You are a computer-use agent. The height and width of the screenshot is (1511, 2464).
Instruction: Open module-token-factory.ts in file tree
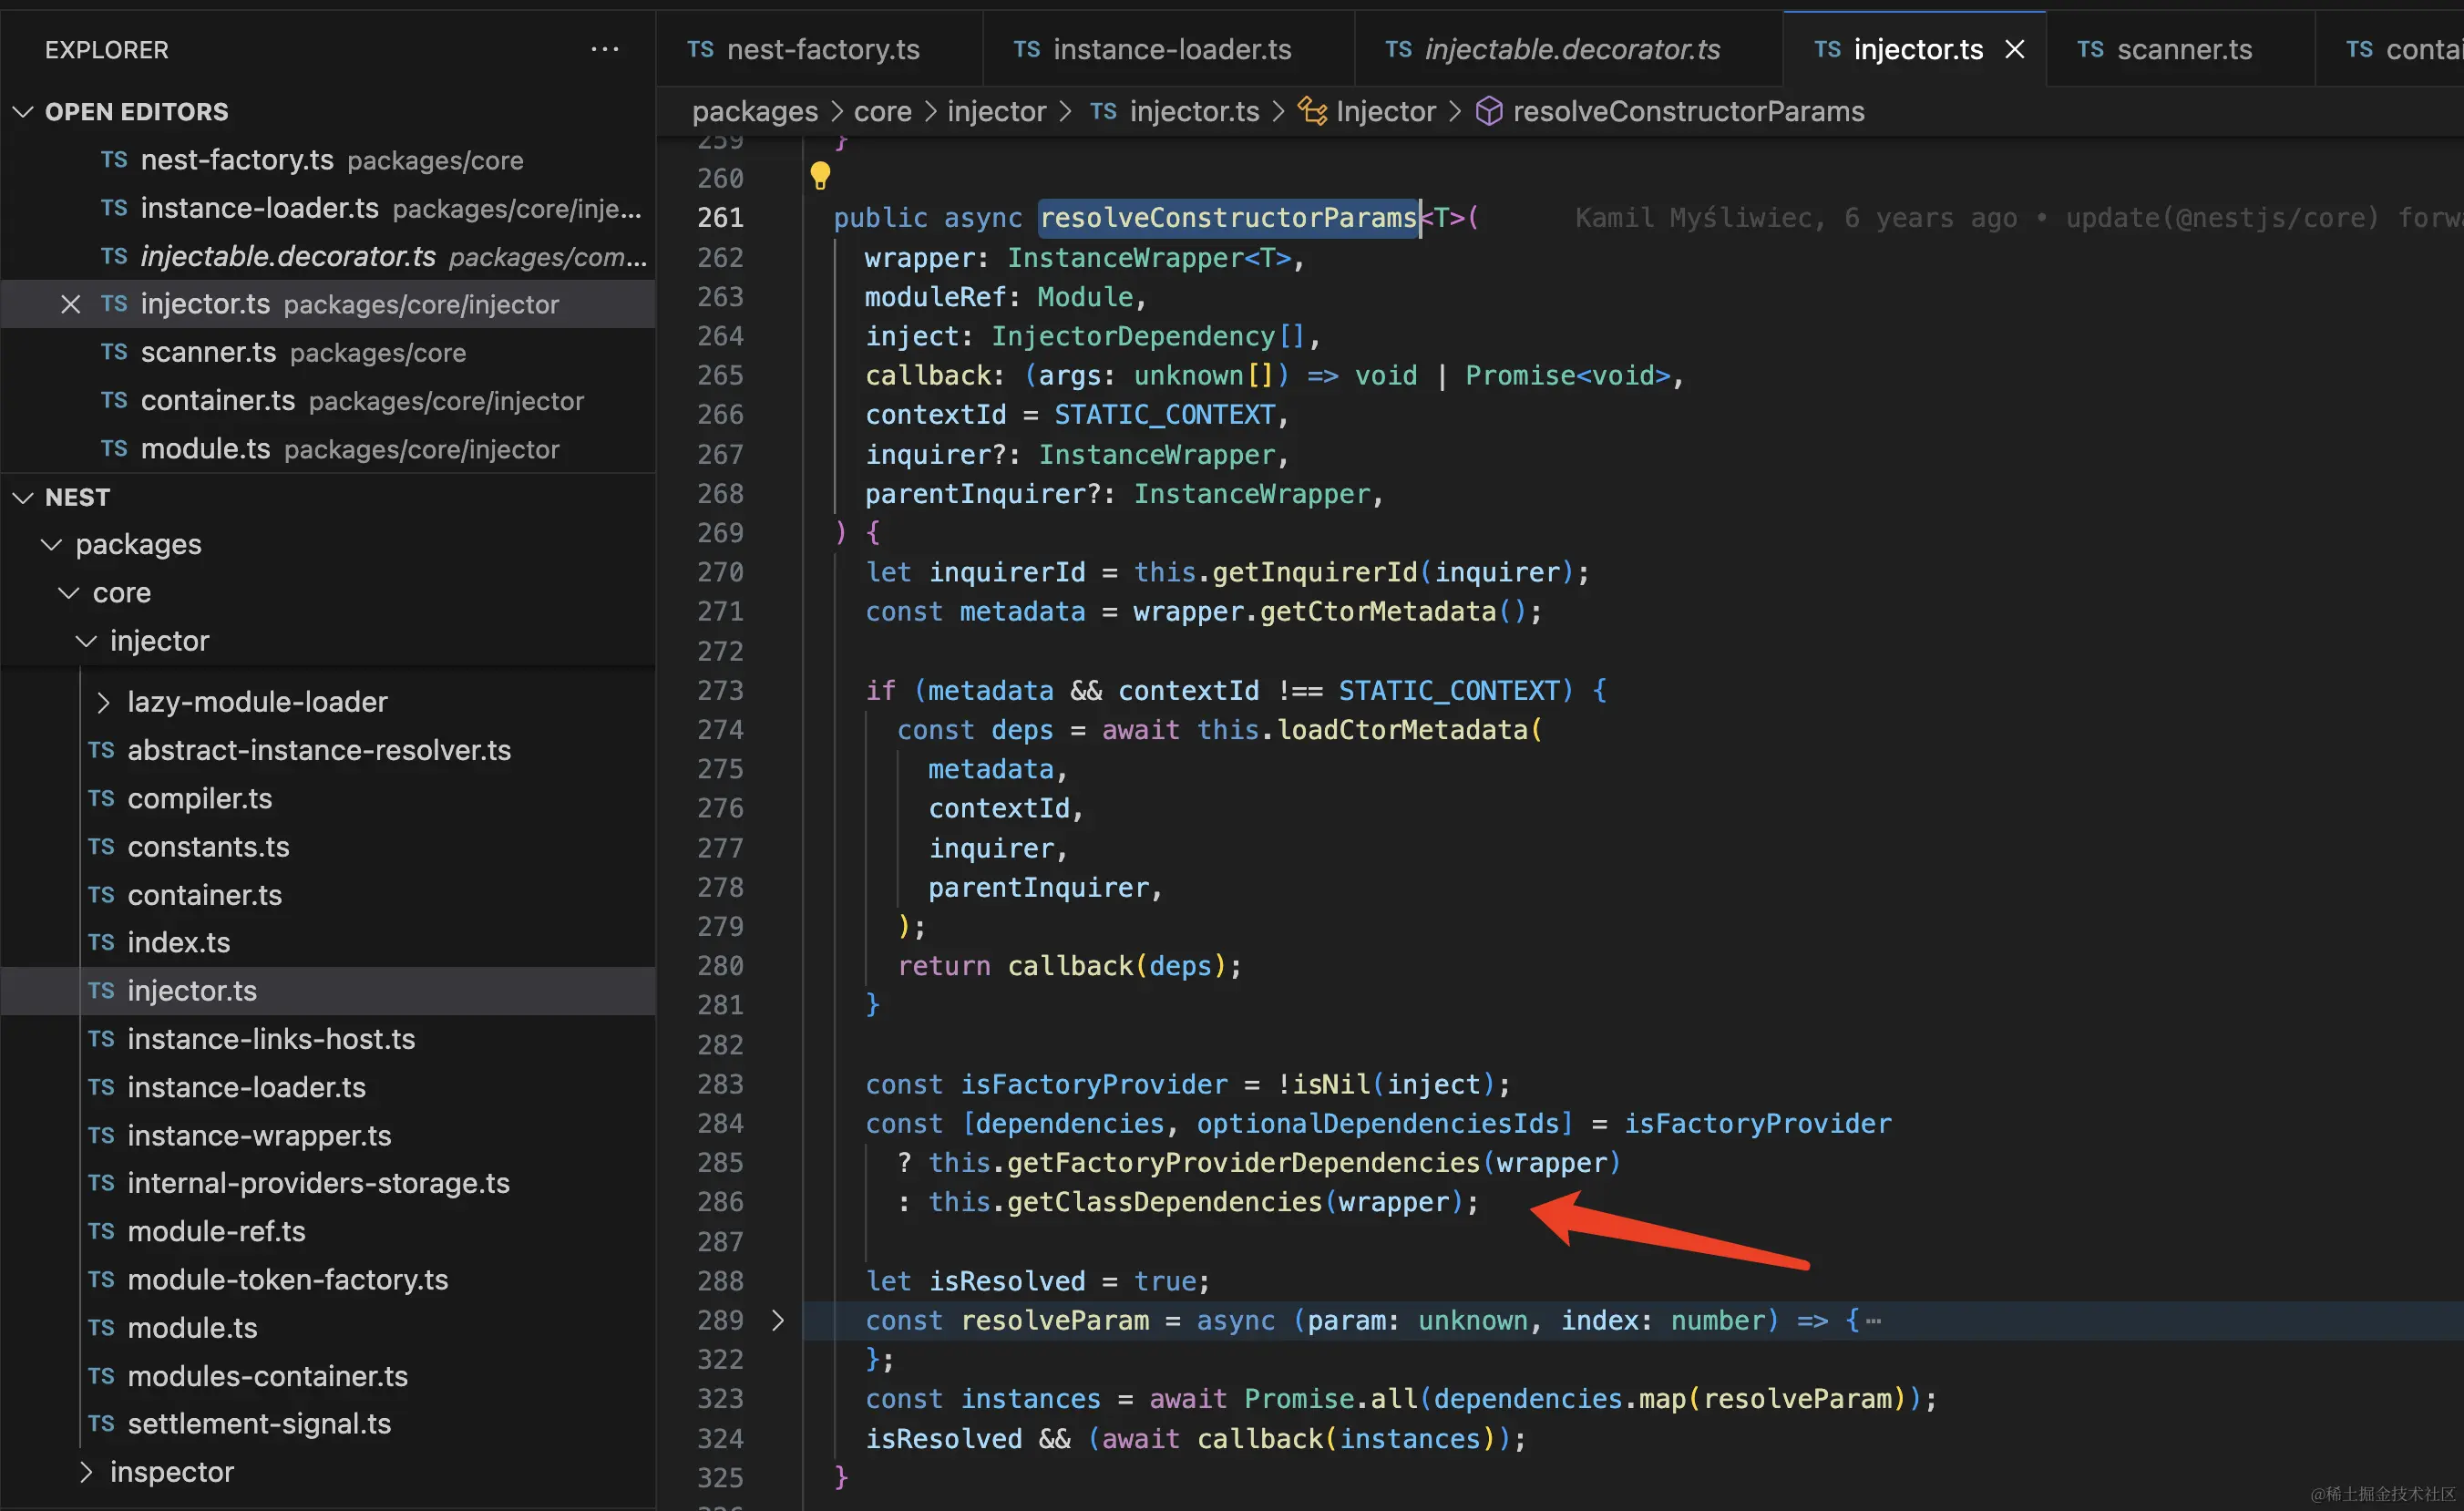328,1279
